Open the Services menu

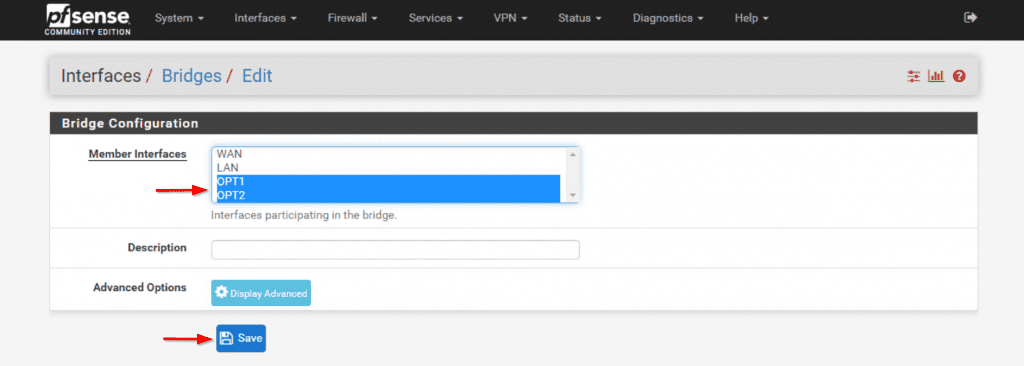pos(436,18)
